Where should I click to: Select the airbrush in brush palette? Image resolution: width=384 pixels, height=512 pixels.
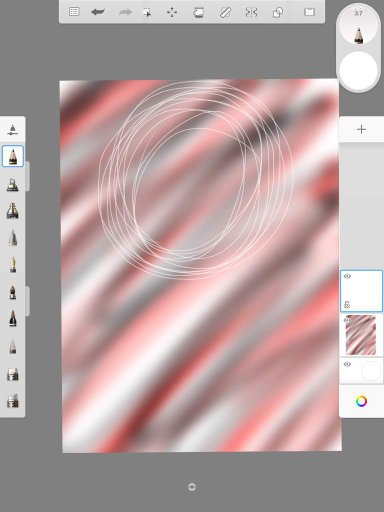pyautogui.click(x=12, y=184)
